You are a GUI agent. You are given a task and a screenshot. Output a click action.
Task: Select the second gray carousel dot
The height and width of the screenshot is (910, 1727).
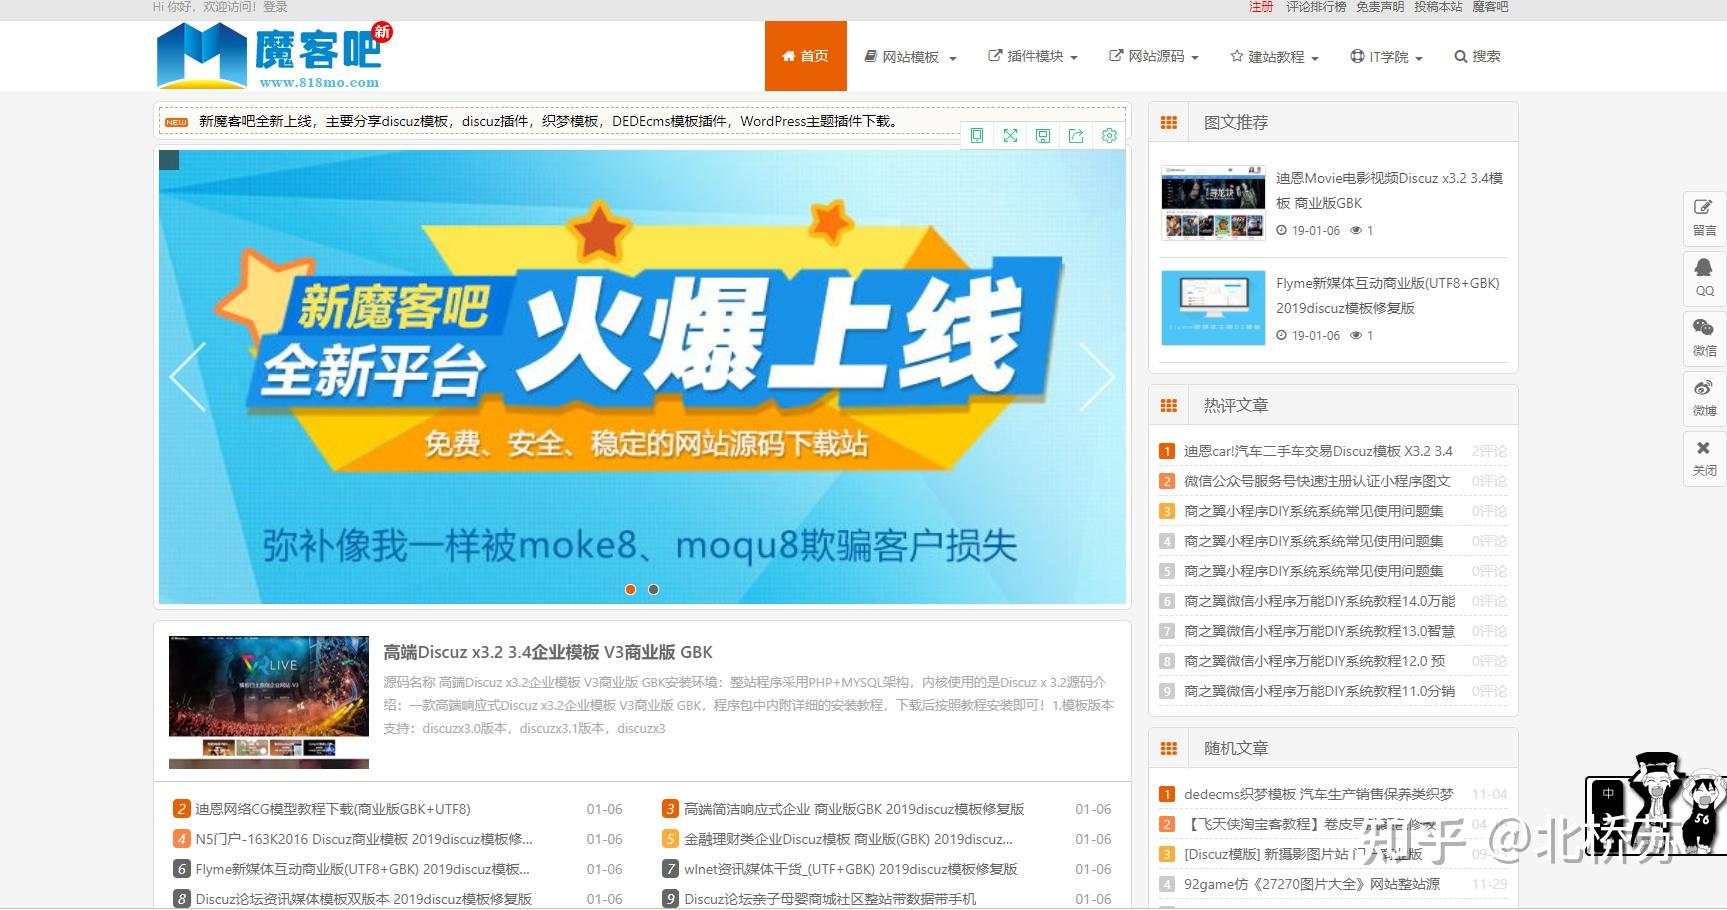(x=653, y=589)
